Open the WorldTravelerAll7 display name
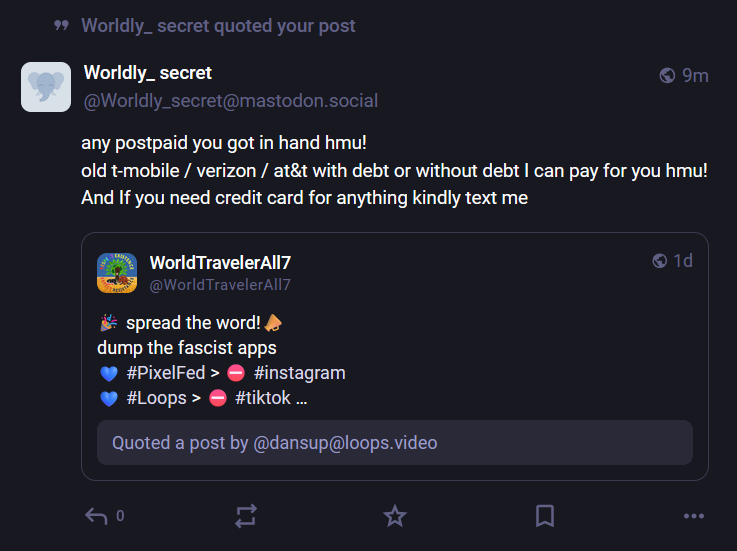Viewport: 737px width, 551px height. click(220, 262)
